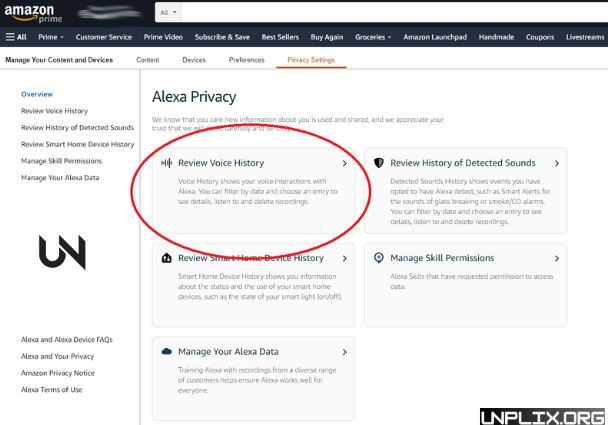The width and height of the screenshot is (608, 425).
Task: Switch to the Devices tab
Action: click(194, 60)
